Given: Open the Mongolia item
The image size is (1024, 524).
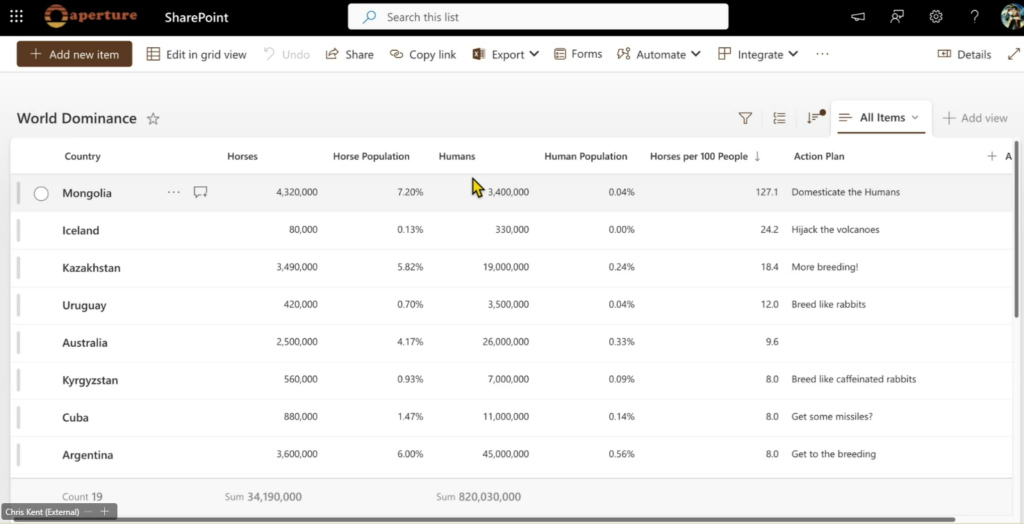Looking at the screenshot, I should (x=87, y=193).
